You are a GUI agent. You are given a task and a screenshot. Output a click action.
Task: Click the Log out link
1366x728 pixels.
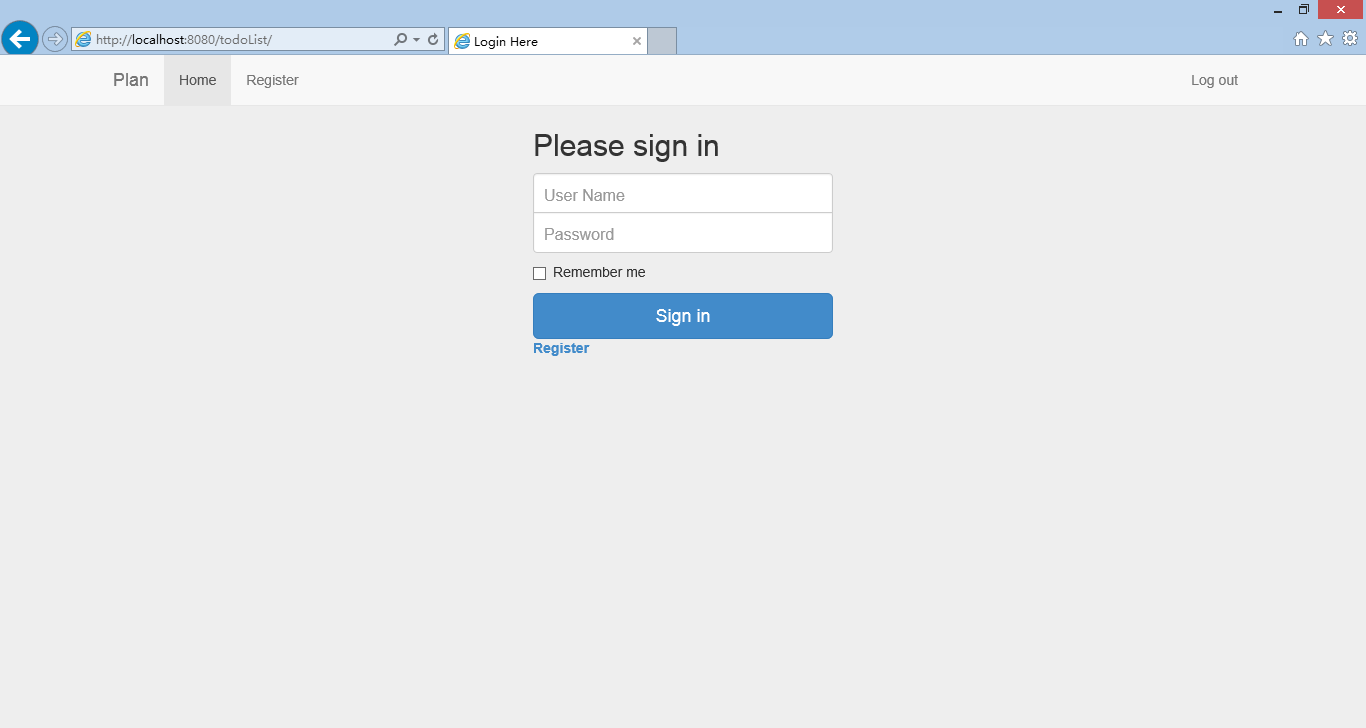pos(1214,80)
